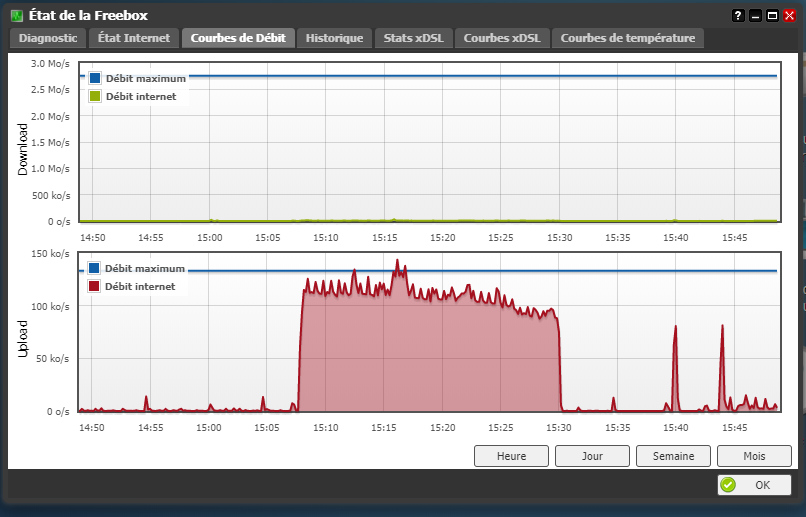Switch to État Internet tab
The width and height of the screenshot is (806, 517).
134,38
